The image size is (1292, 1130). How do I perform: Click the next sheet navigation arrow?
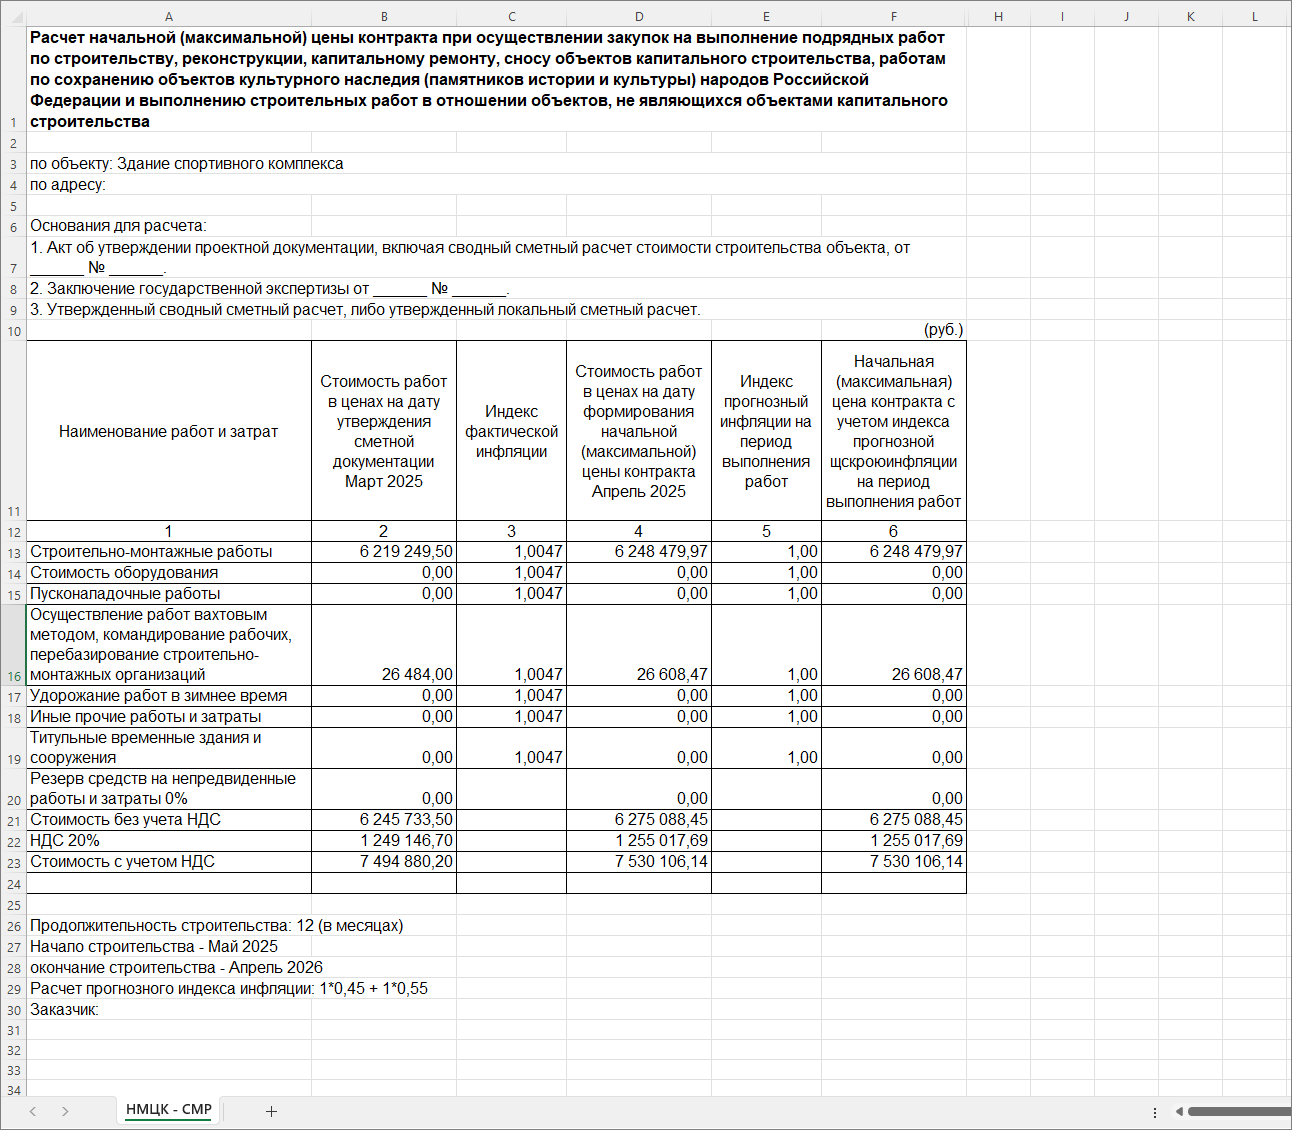(65, 1111)
